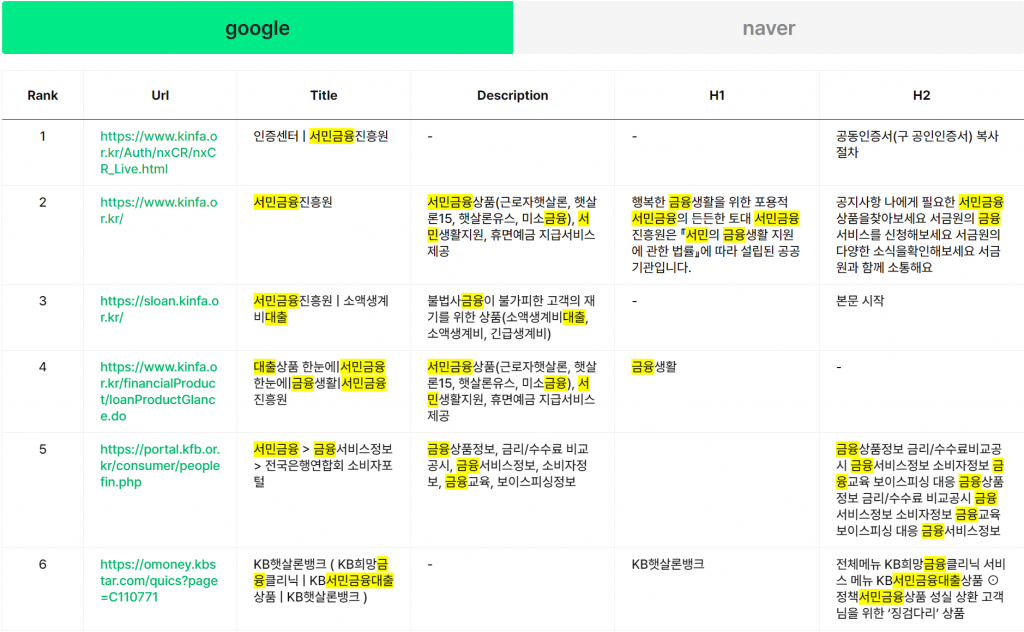Click the Url column header

click(160, 96)
